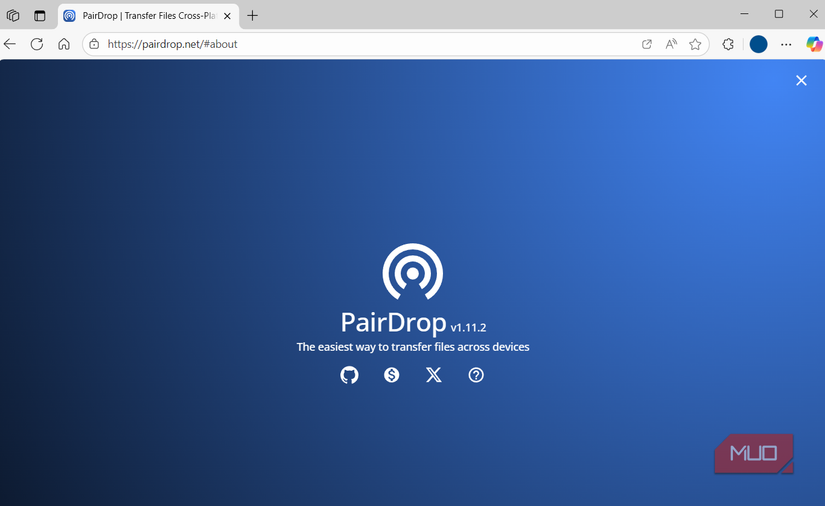Close the PairDrop browser tab
The height and width of the screenshot is (506, 825).
(227, 16)
